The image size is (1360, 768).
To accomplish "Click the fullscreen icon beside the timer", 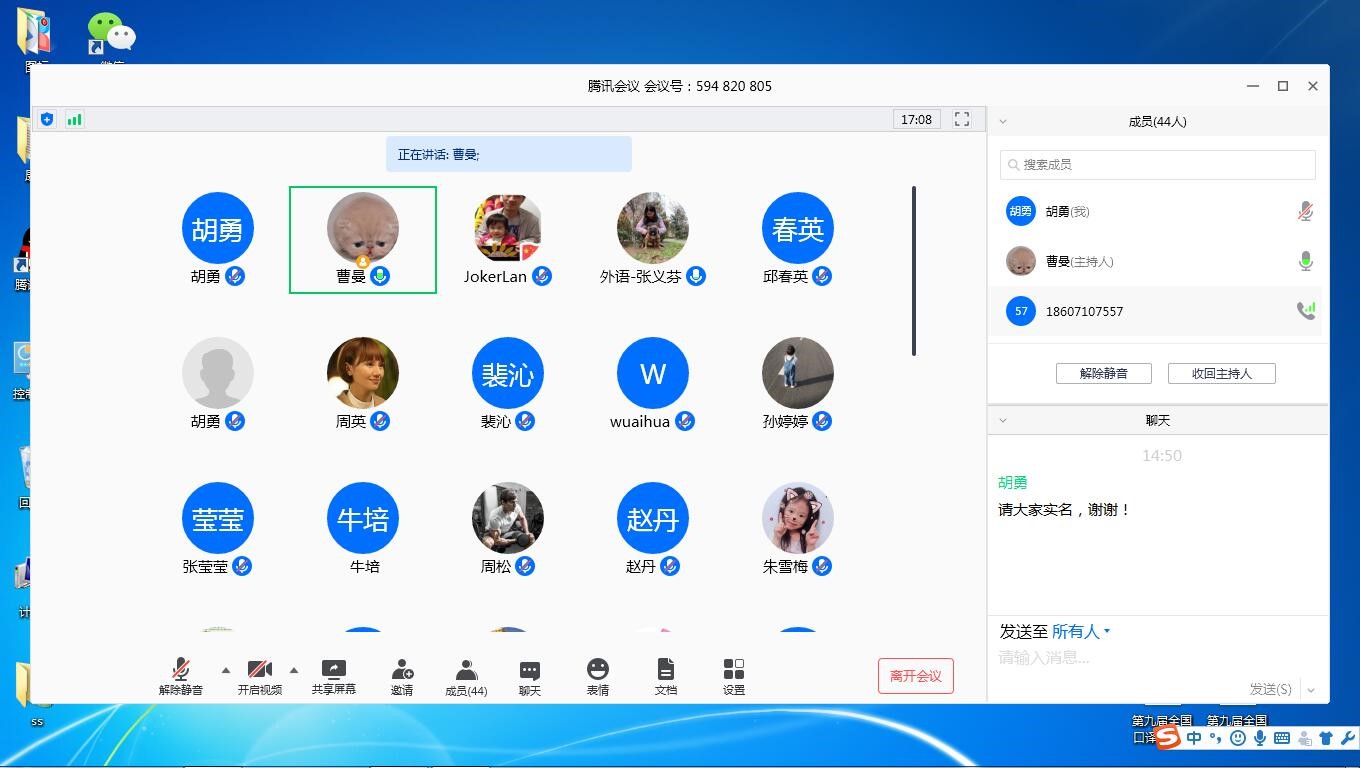I will point(962,119).
